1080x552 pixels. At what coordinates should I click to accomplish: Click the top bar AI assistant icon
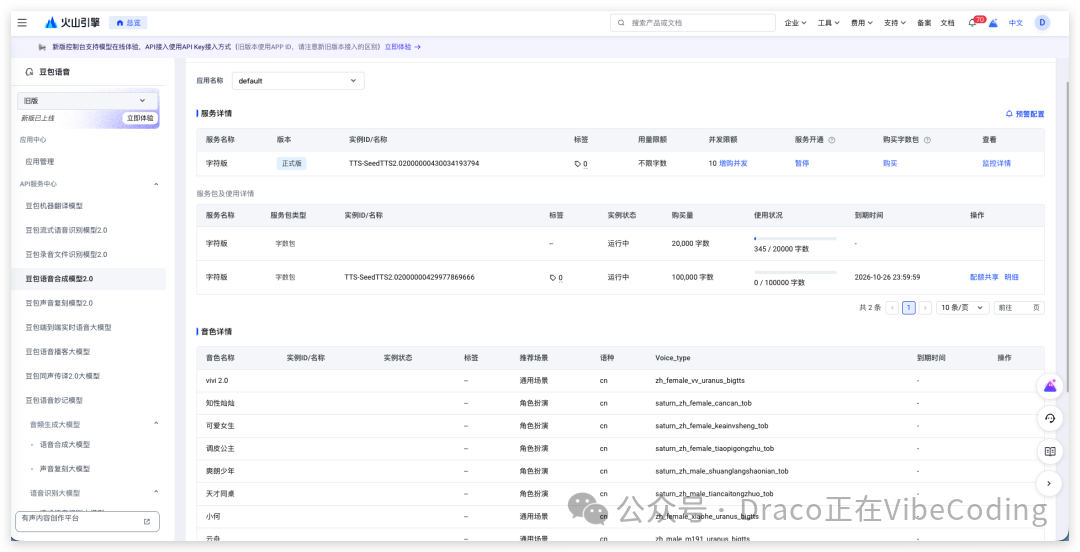(993, 23)
